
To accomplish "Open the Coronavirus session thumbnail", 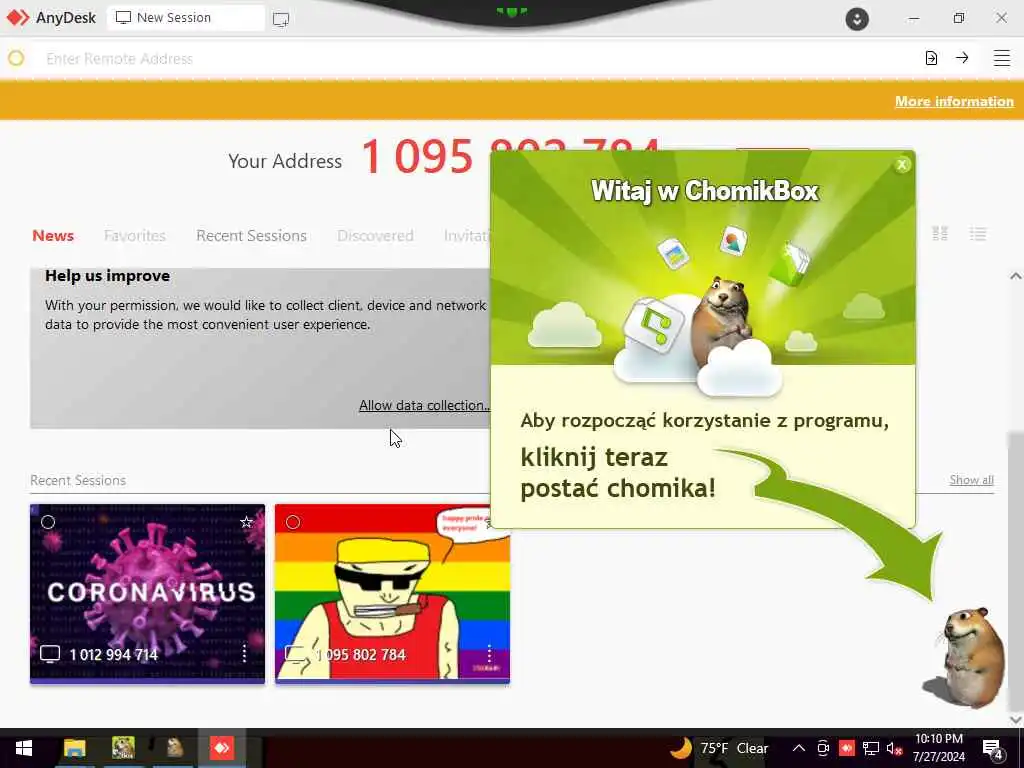I will pyautogui.click(x=148, y=593).
